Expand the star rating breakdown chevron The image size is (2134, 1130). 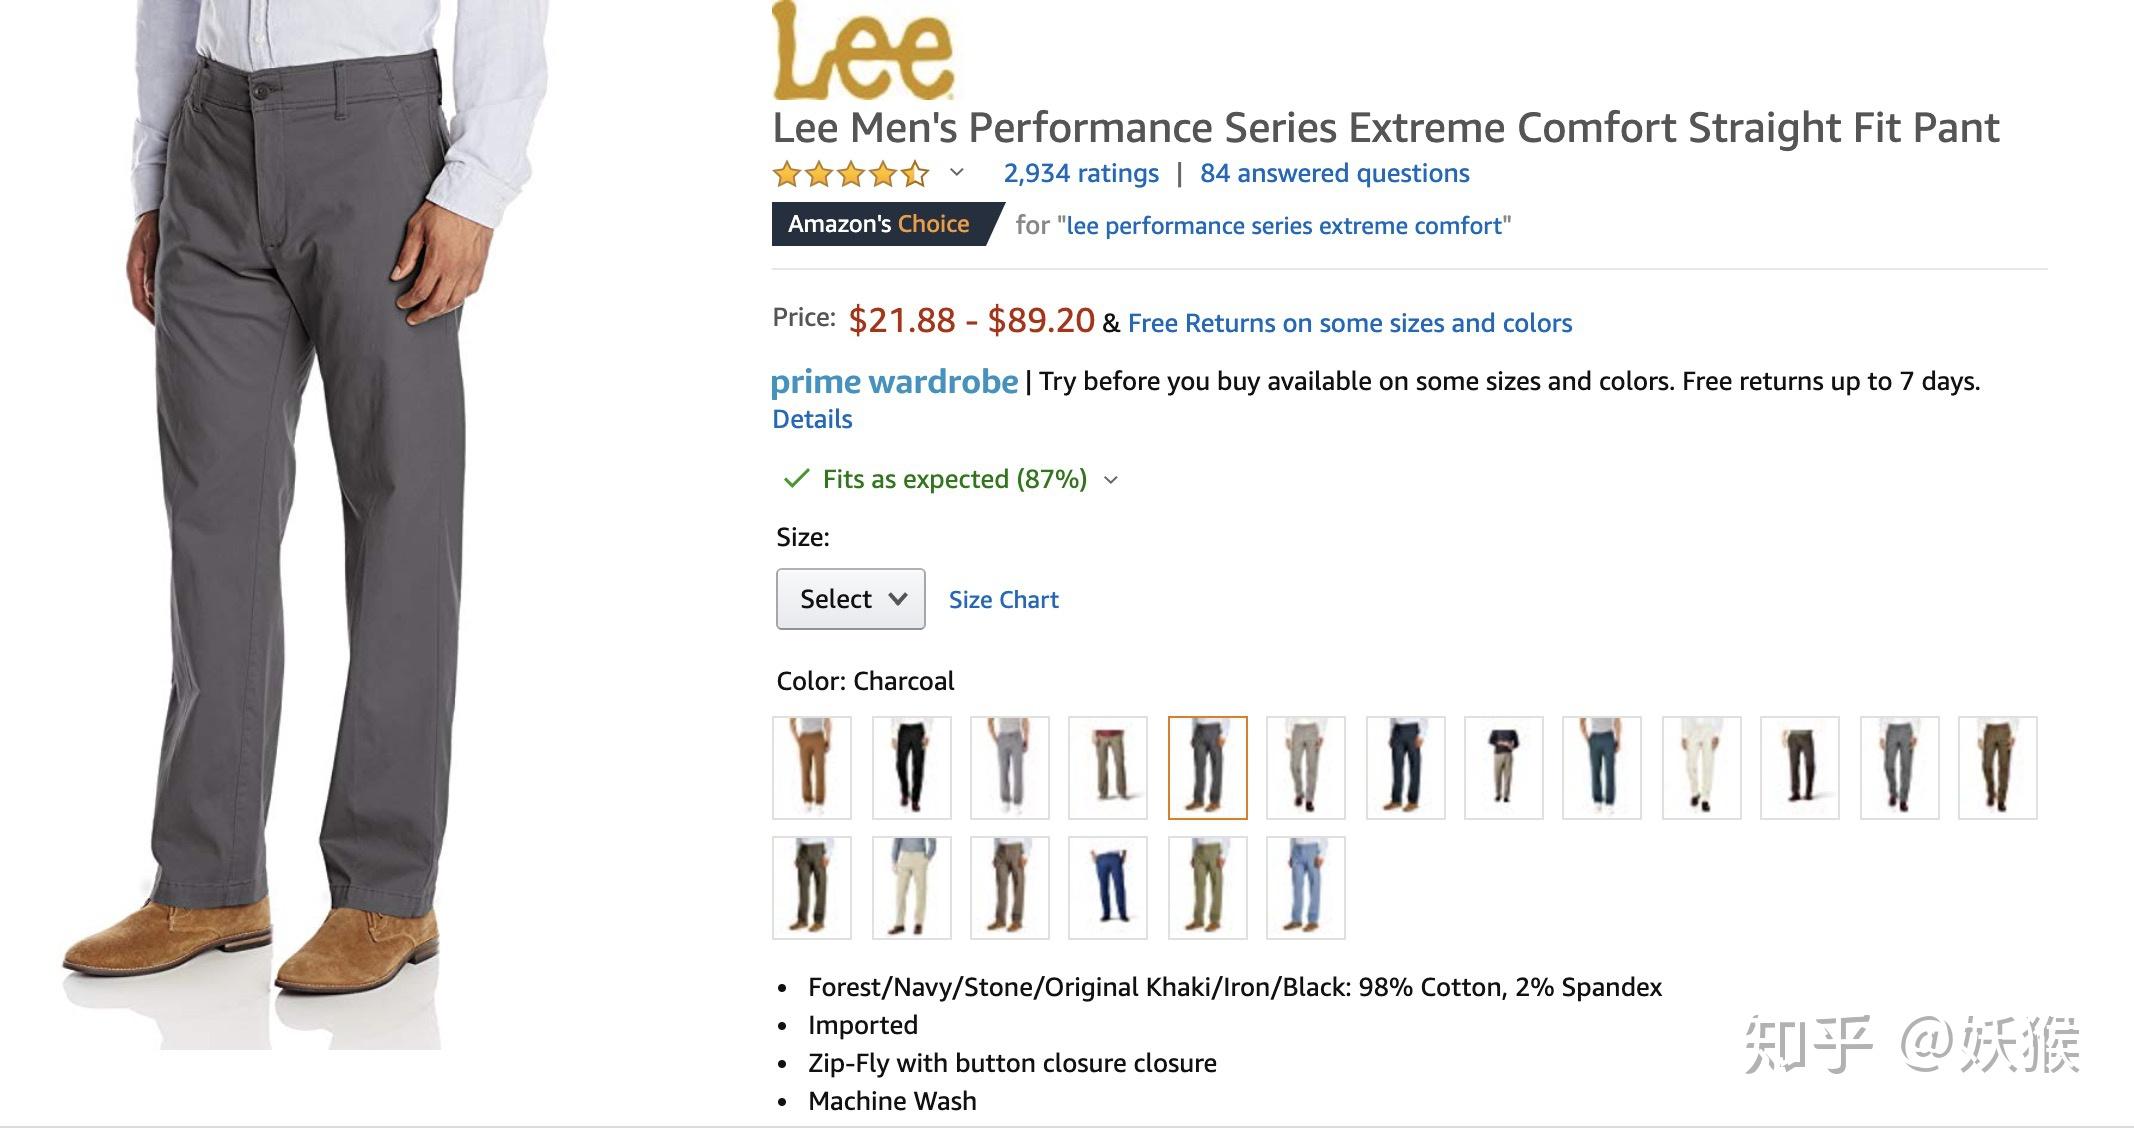[x=957, y=173]
